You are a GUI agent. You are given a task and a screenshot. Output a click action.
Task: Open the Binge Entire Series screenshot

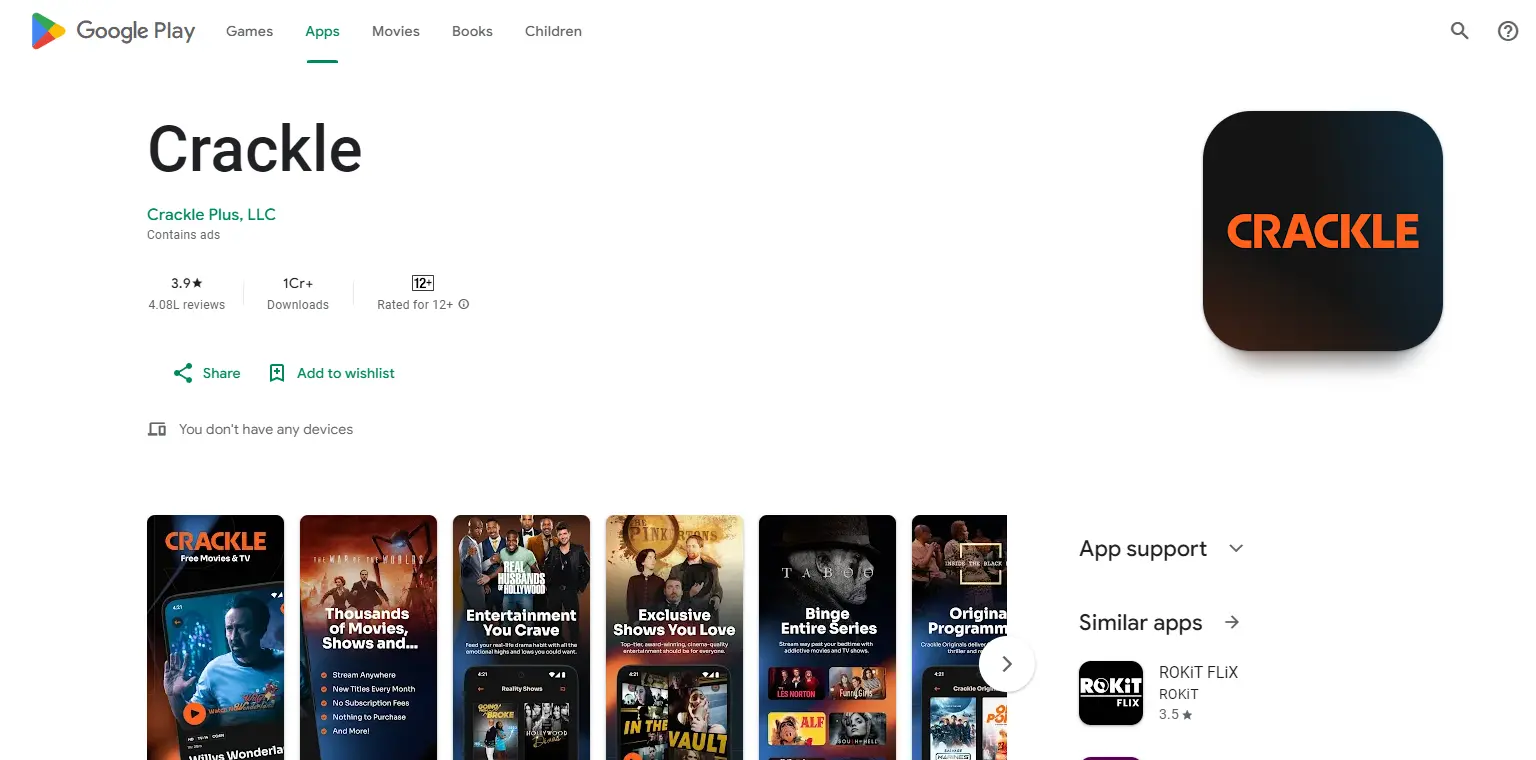827,637
